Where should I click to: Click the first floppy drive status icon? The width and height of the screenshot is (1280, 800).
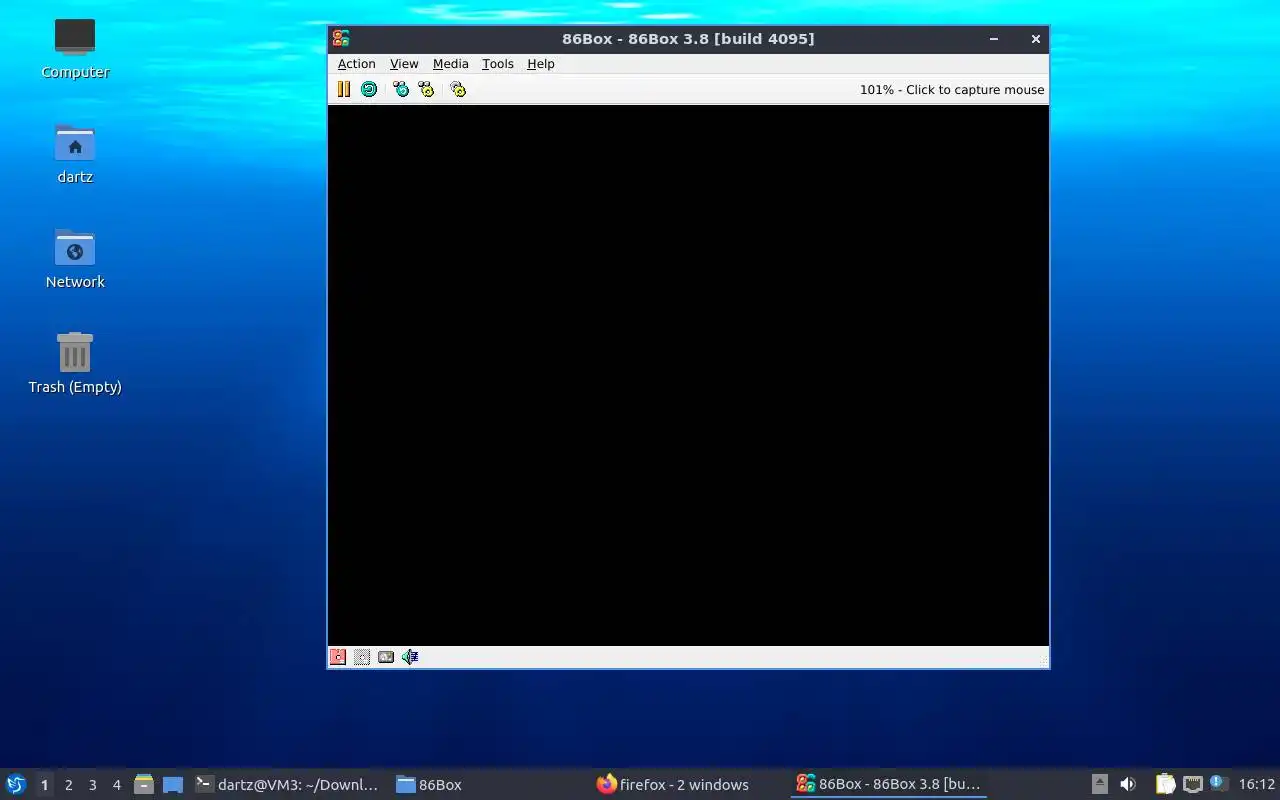(x=338, y=657)
